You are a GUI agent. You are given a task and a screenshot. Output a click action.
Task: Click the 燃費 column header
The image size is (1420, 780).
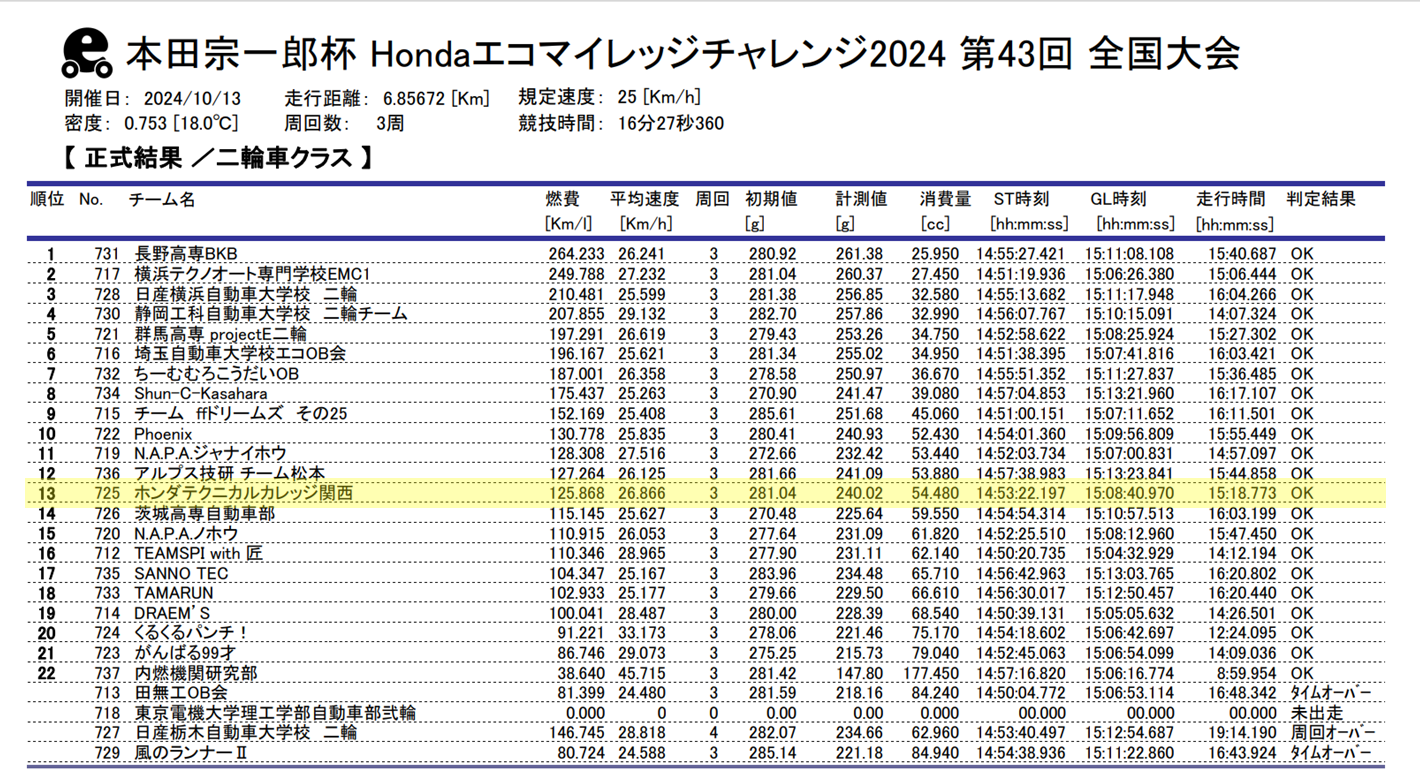pos(561,200)
